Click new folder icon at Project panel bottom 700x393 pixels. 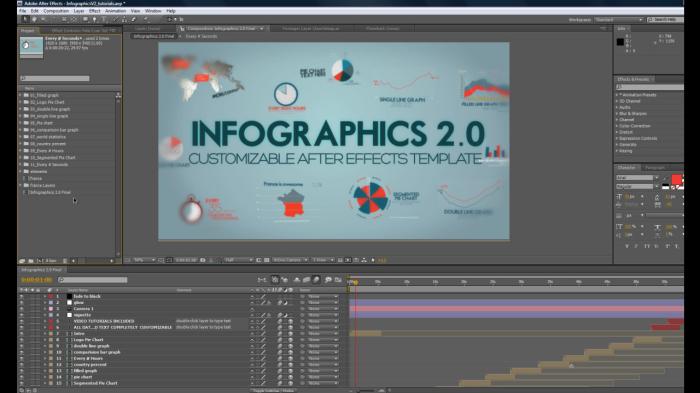tap(31, 261)
